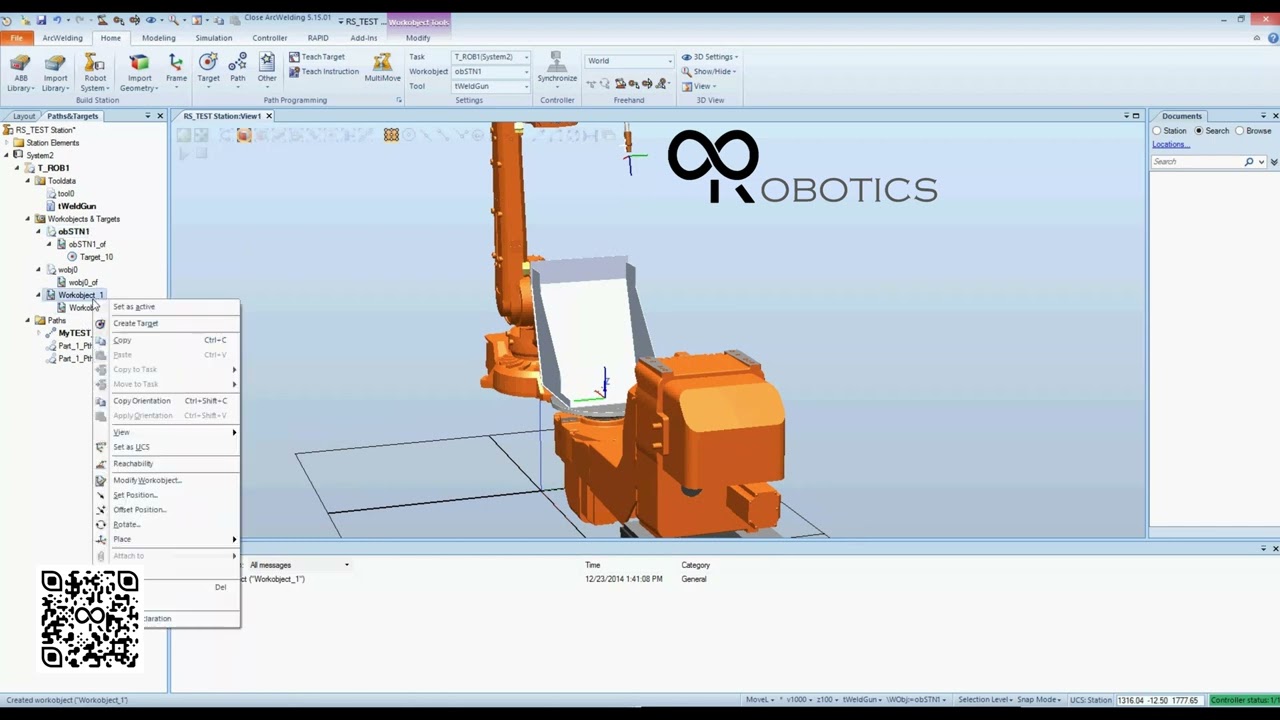Collapse the Workobjects & Targets node
The height and width of the screenshot is (720, 1280).
coord(28,219)
